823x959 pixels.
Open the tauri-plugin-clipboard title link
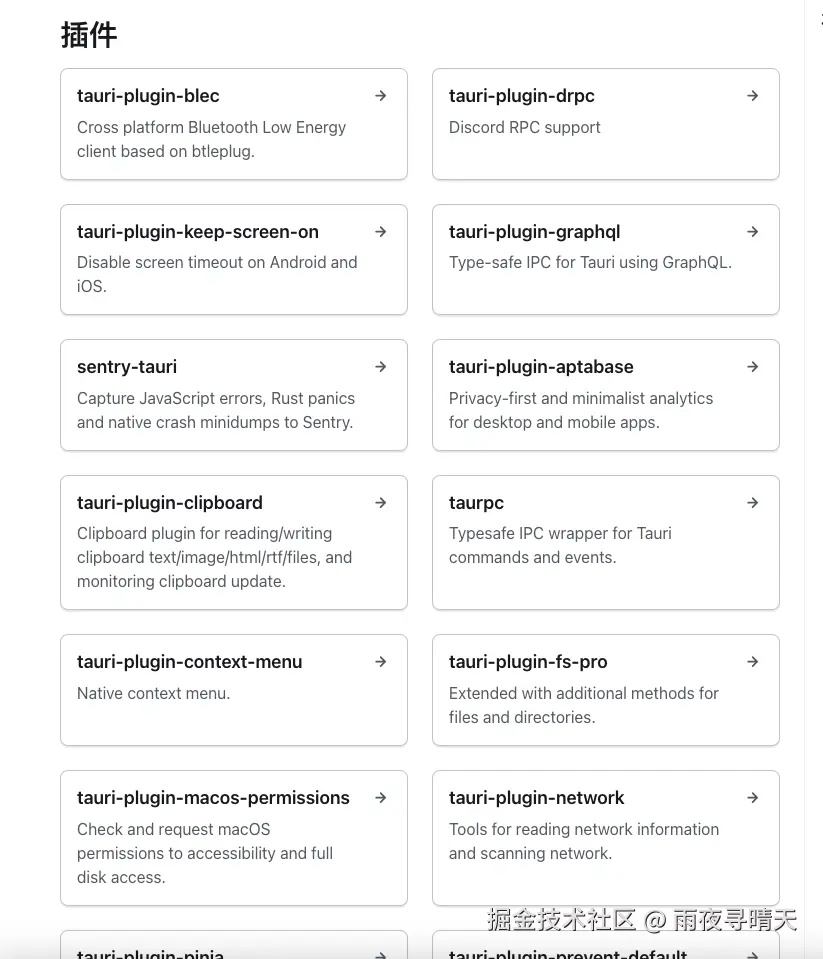[170, 503]
